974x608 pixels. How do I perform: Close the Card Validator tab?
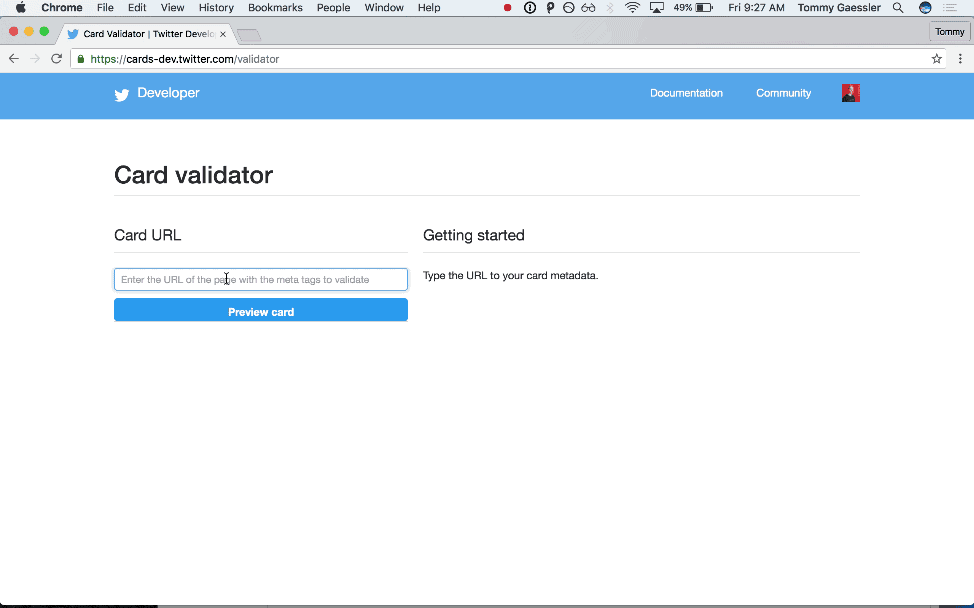tap(223, 34)
